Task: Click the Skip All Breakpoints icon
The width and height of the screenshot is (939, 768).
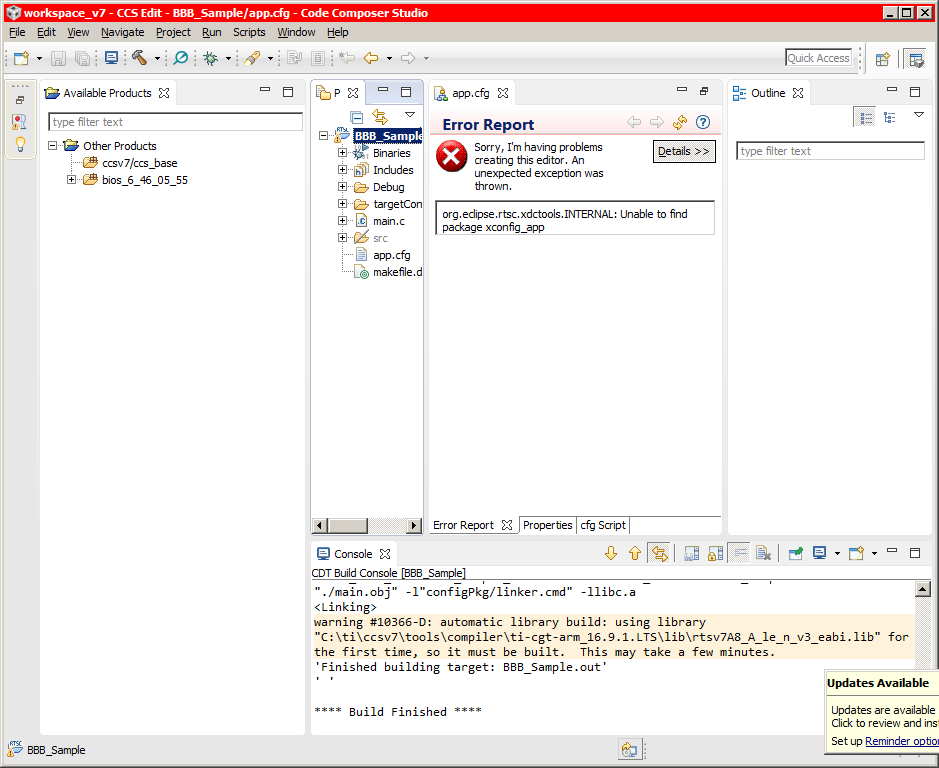Action: coord(180,58)
